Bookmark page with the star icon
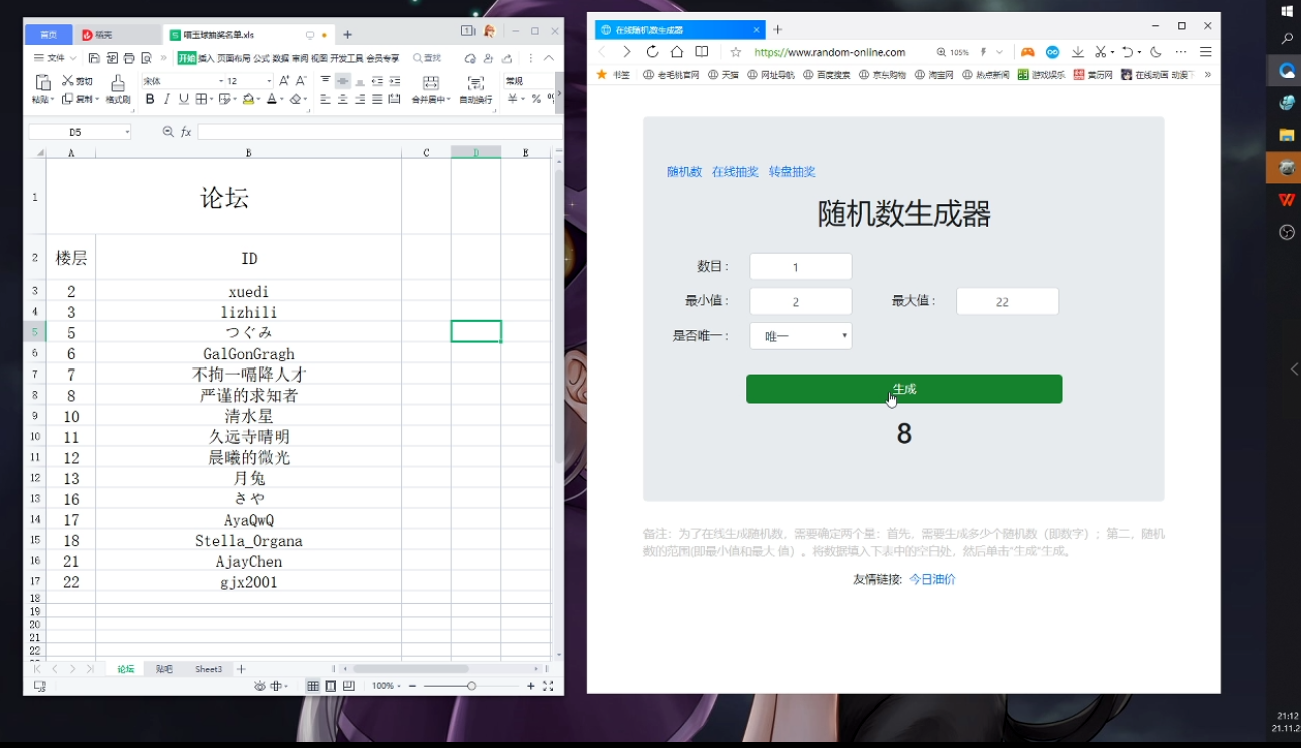This screenshot has width=1301, height=748. pos(736,52)
